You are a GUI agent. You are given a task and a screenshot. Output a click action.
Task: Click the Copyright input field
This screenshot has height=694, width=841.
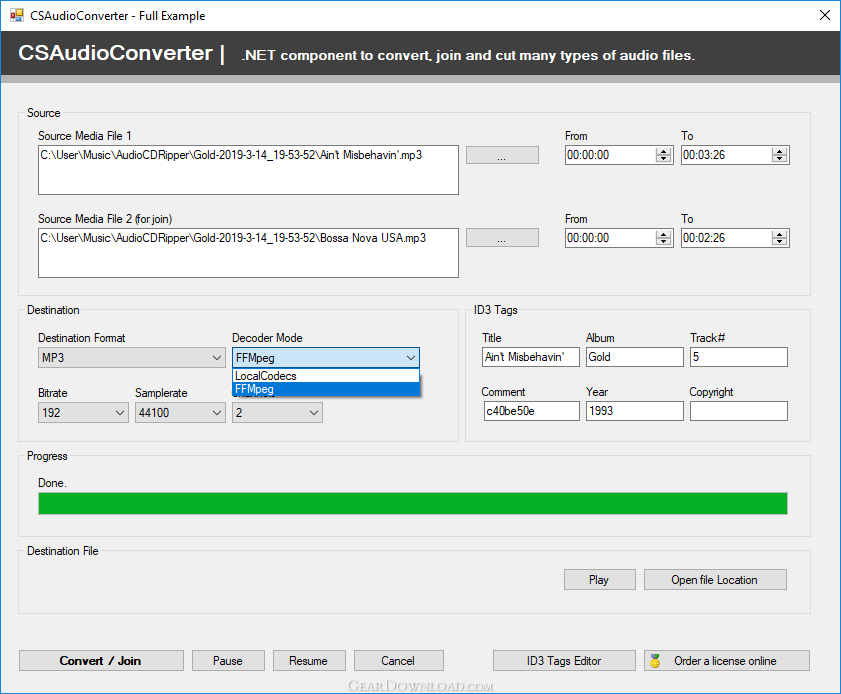pyautogui.click(x=738, y=411)
